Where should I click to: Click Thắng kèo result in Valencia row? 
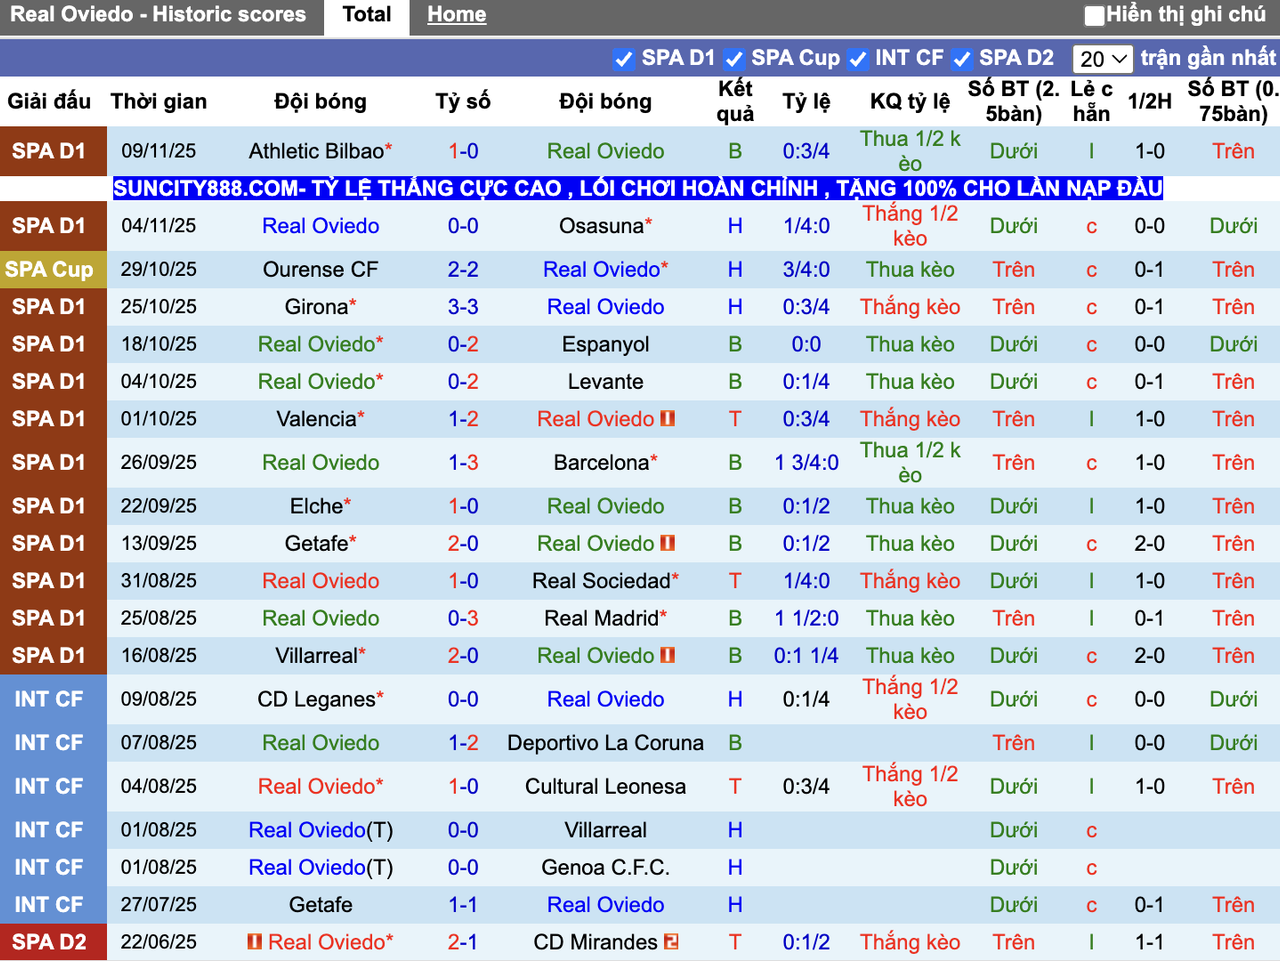click(x=910, y=418)
